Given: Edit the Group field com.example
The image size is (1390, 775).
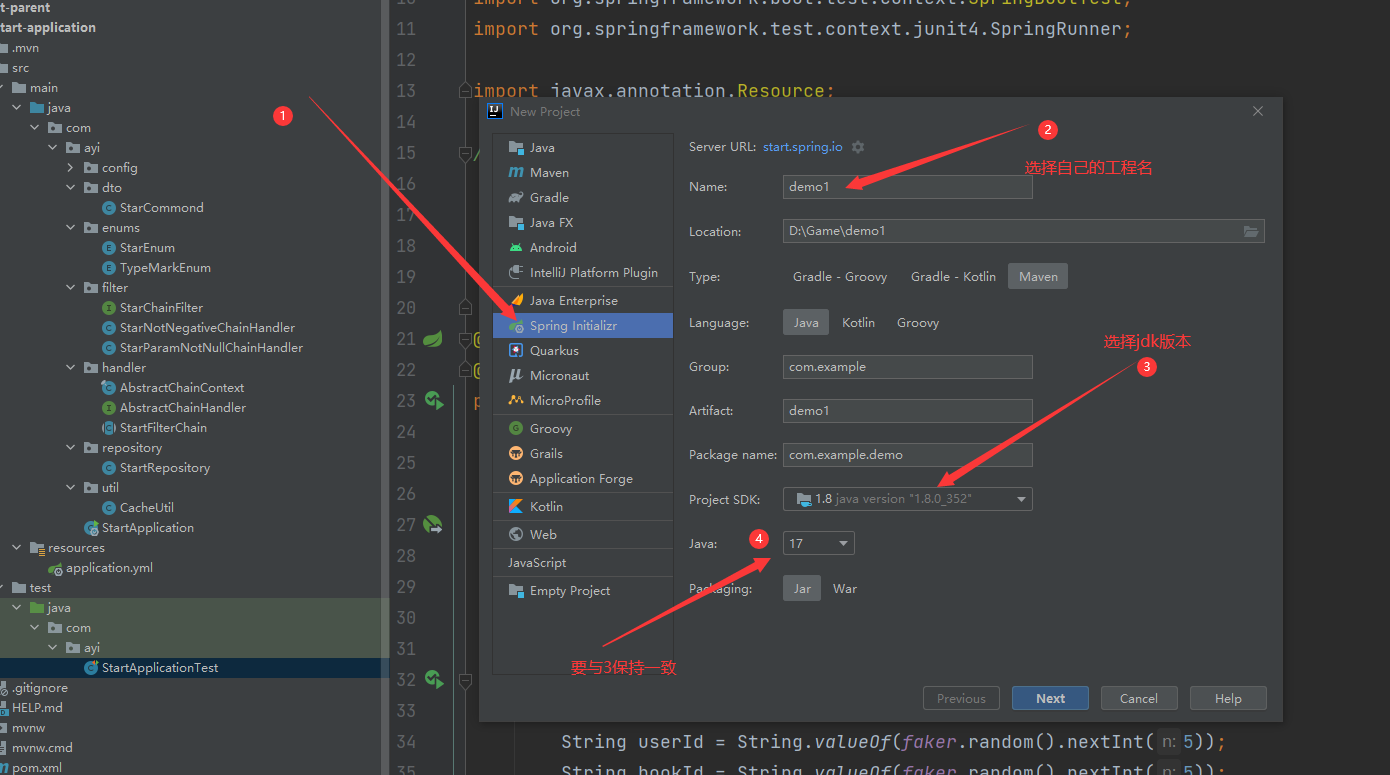Looking at the screenshot, I should (x=908, y=367).
